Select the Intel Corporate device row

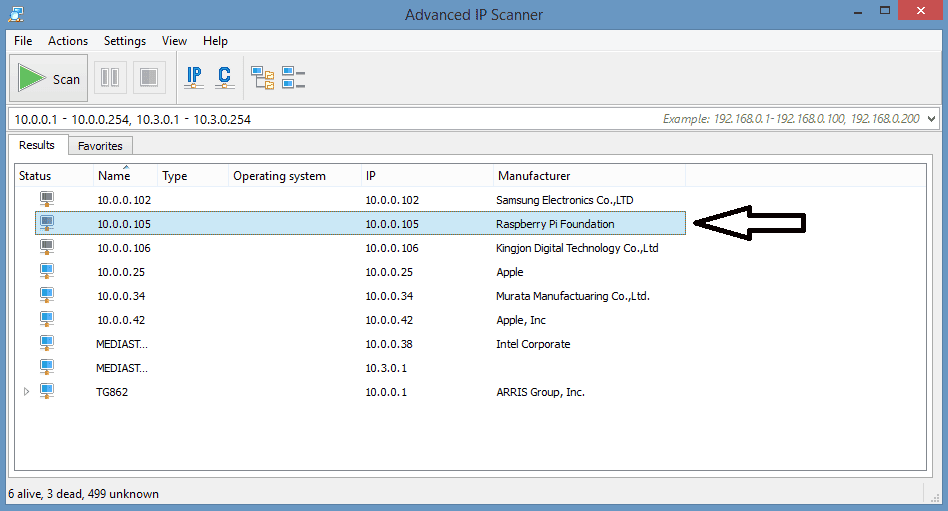pyautogui.click(x=360, y=343)
